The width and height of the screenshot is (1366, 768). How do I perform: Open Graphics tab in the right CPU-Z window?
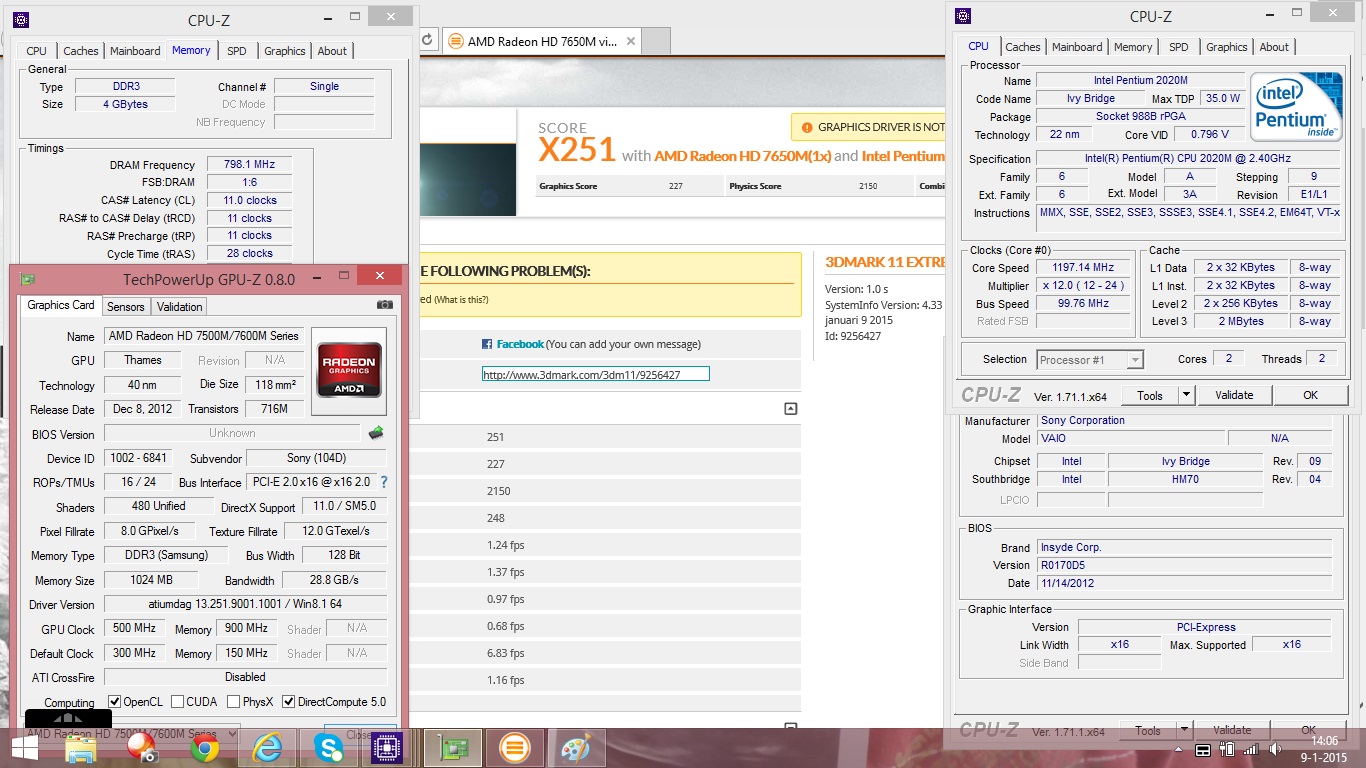[1226, 47]
